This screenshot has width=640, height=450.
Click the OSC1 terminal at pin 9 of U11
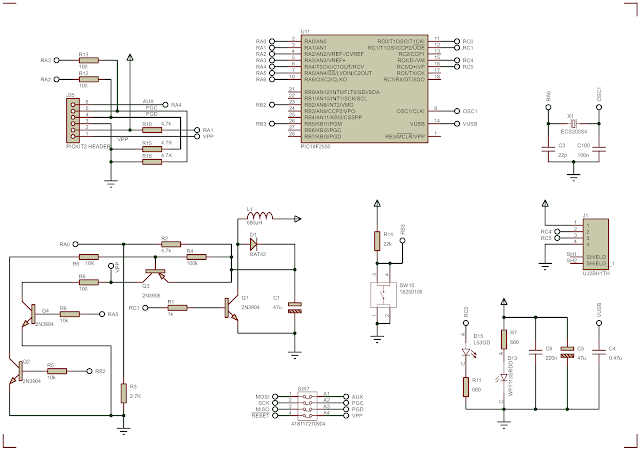pos(457,111)
